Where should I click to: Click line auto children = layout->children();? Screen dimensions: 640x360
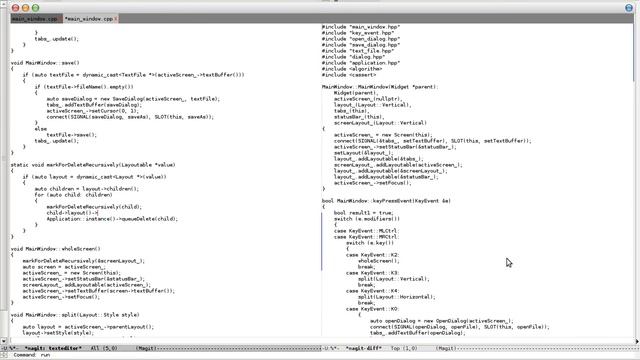87,189
